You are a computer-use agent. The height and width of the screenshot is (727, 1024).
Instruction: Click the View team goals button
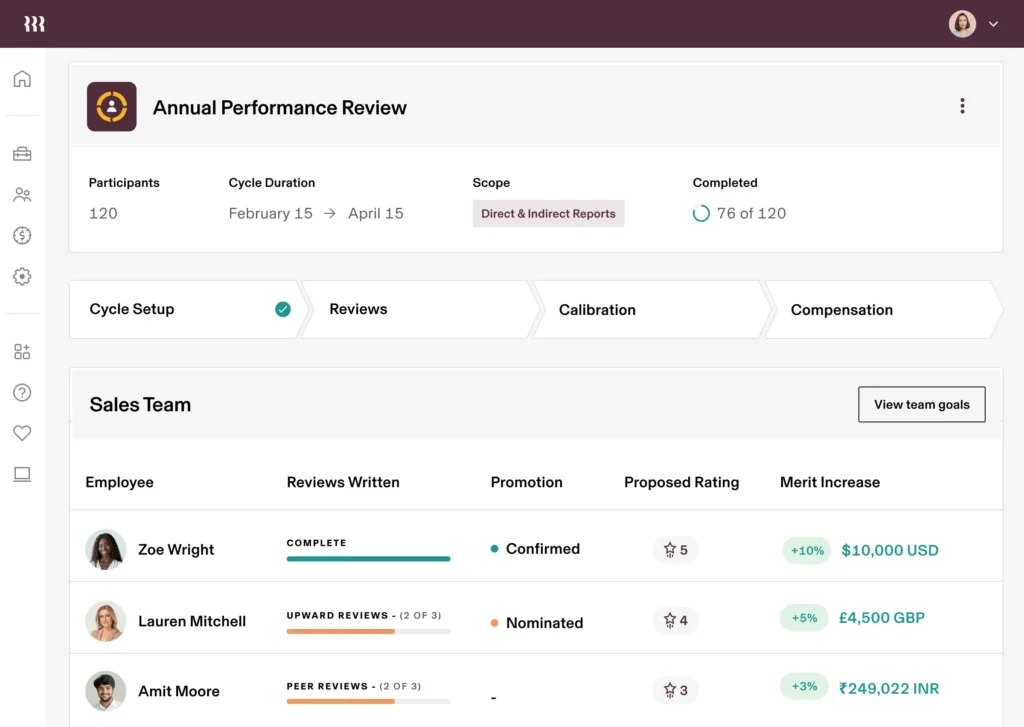(921, 404)
